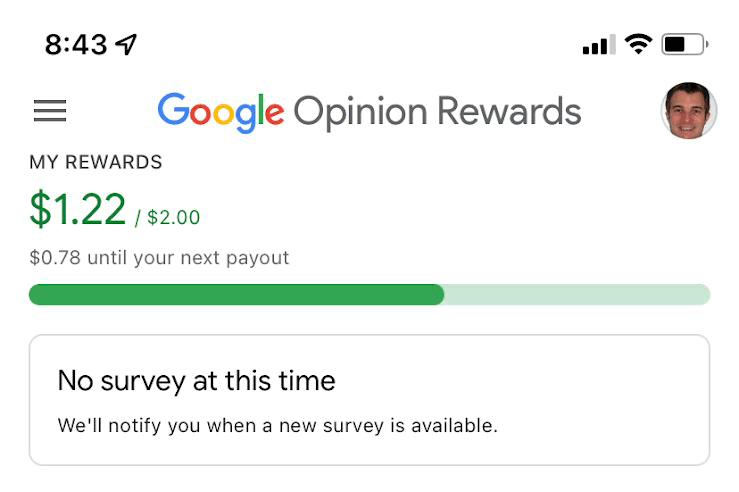The width and height of the screenshot is (739, 492).
Task: Click the filled green portion of progress bar
Action: 236,294
